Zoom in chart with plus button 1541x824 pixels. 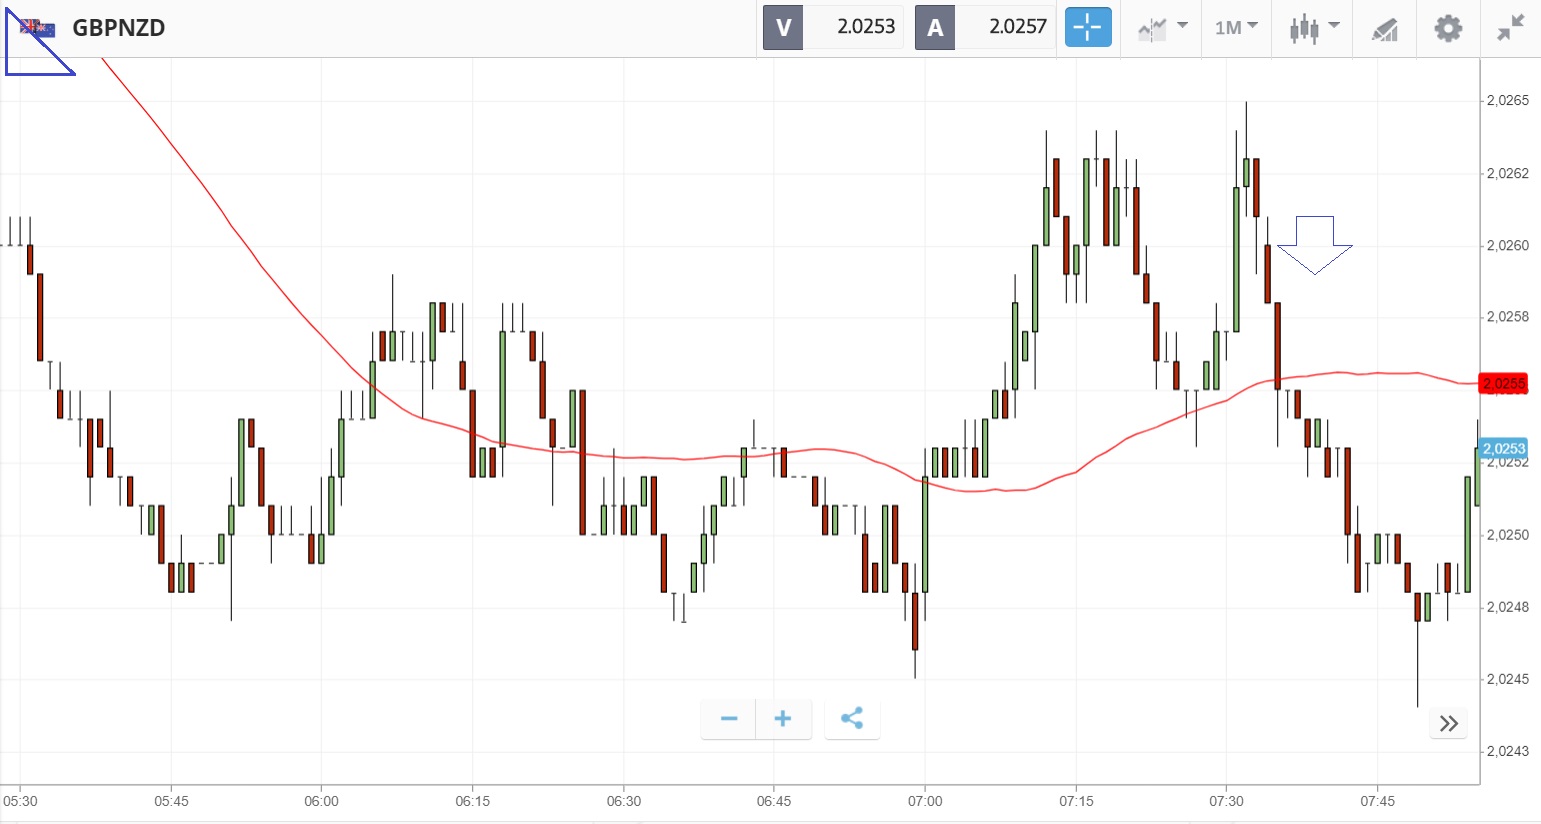coord(783,719)
